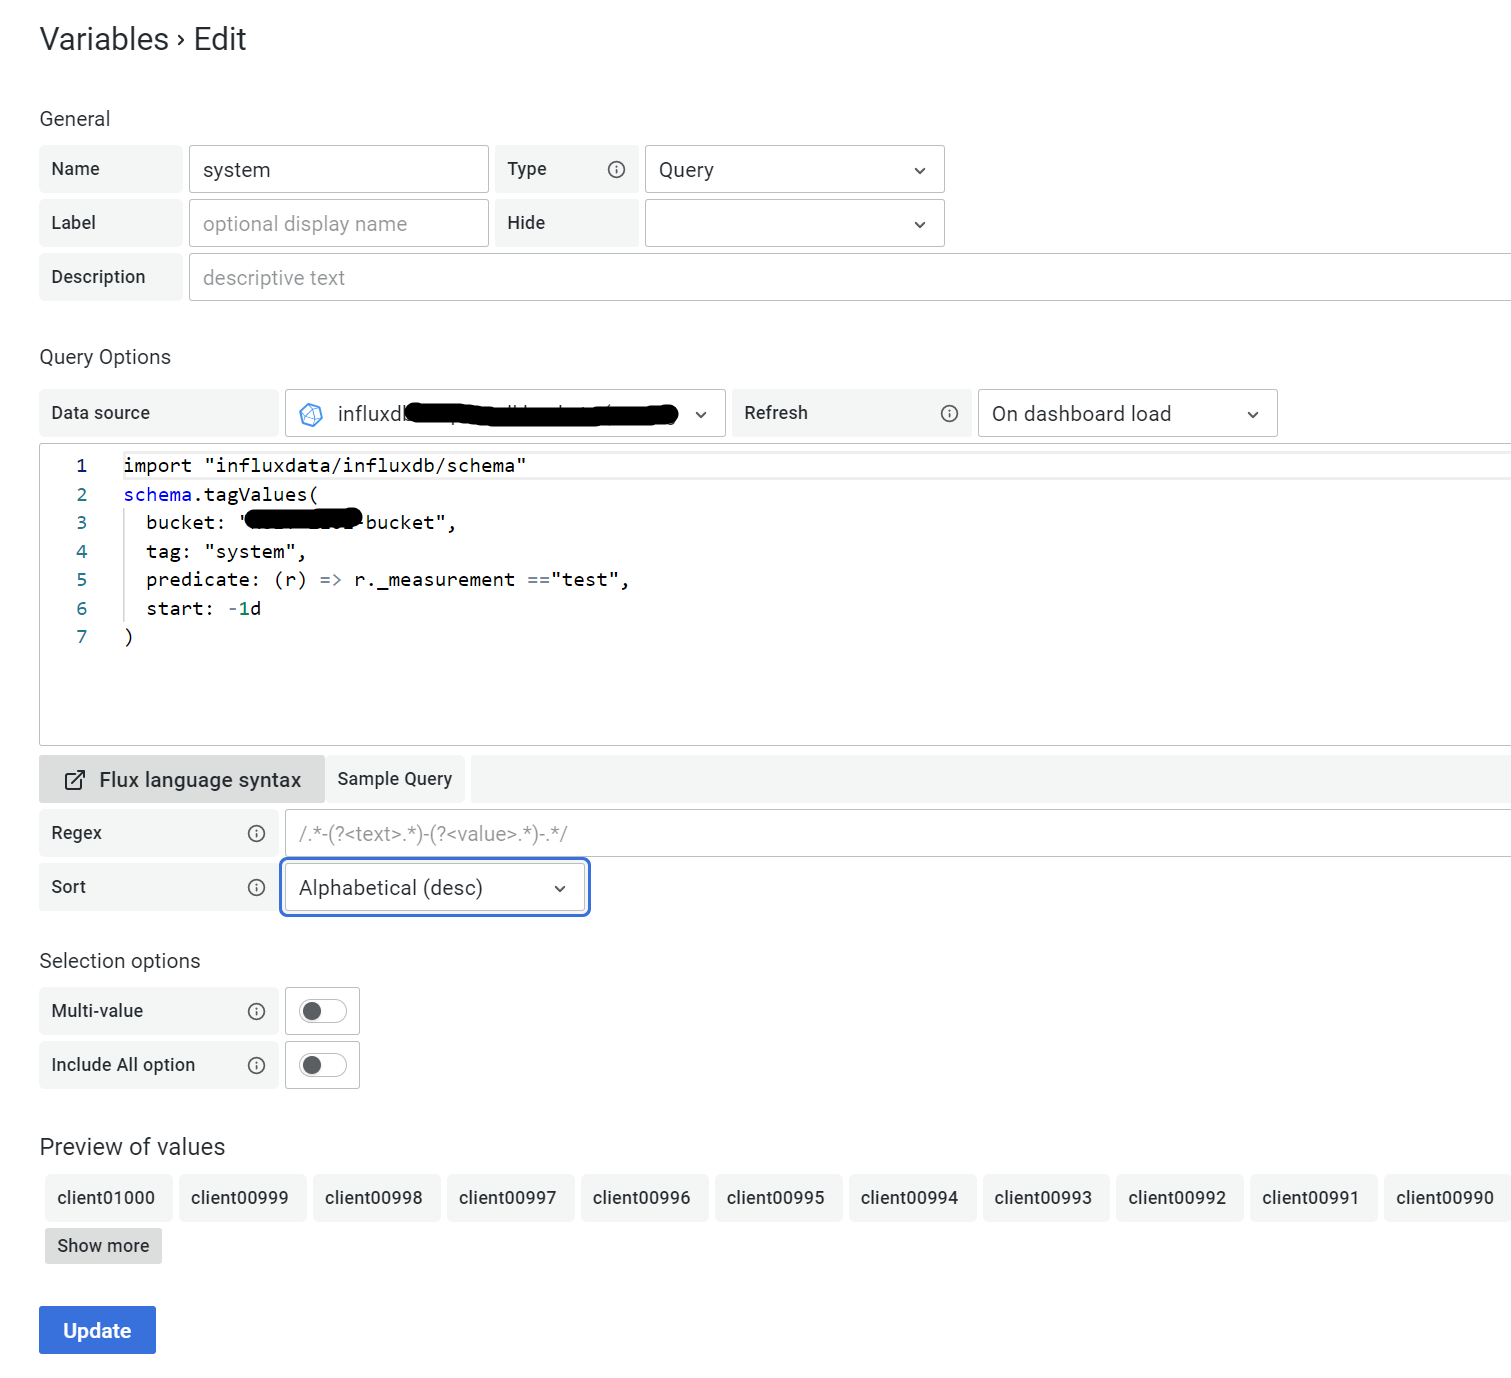Screen dimensions: 1511x1378
Task: Click Variables in the breadcrumb
Action: [x=103, y=39]
